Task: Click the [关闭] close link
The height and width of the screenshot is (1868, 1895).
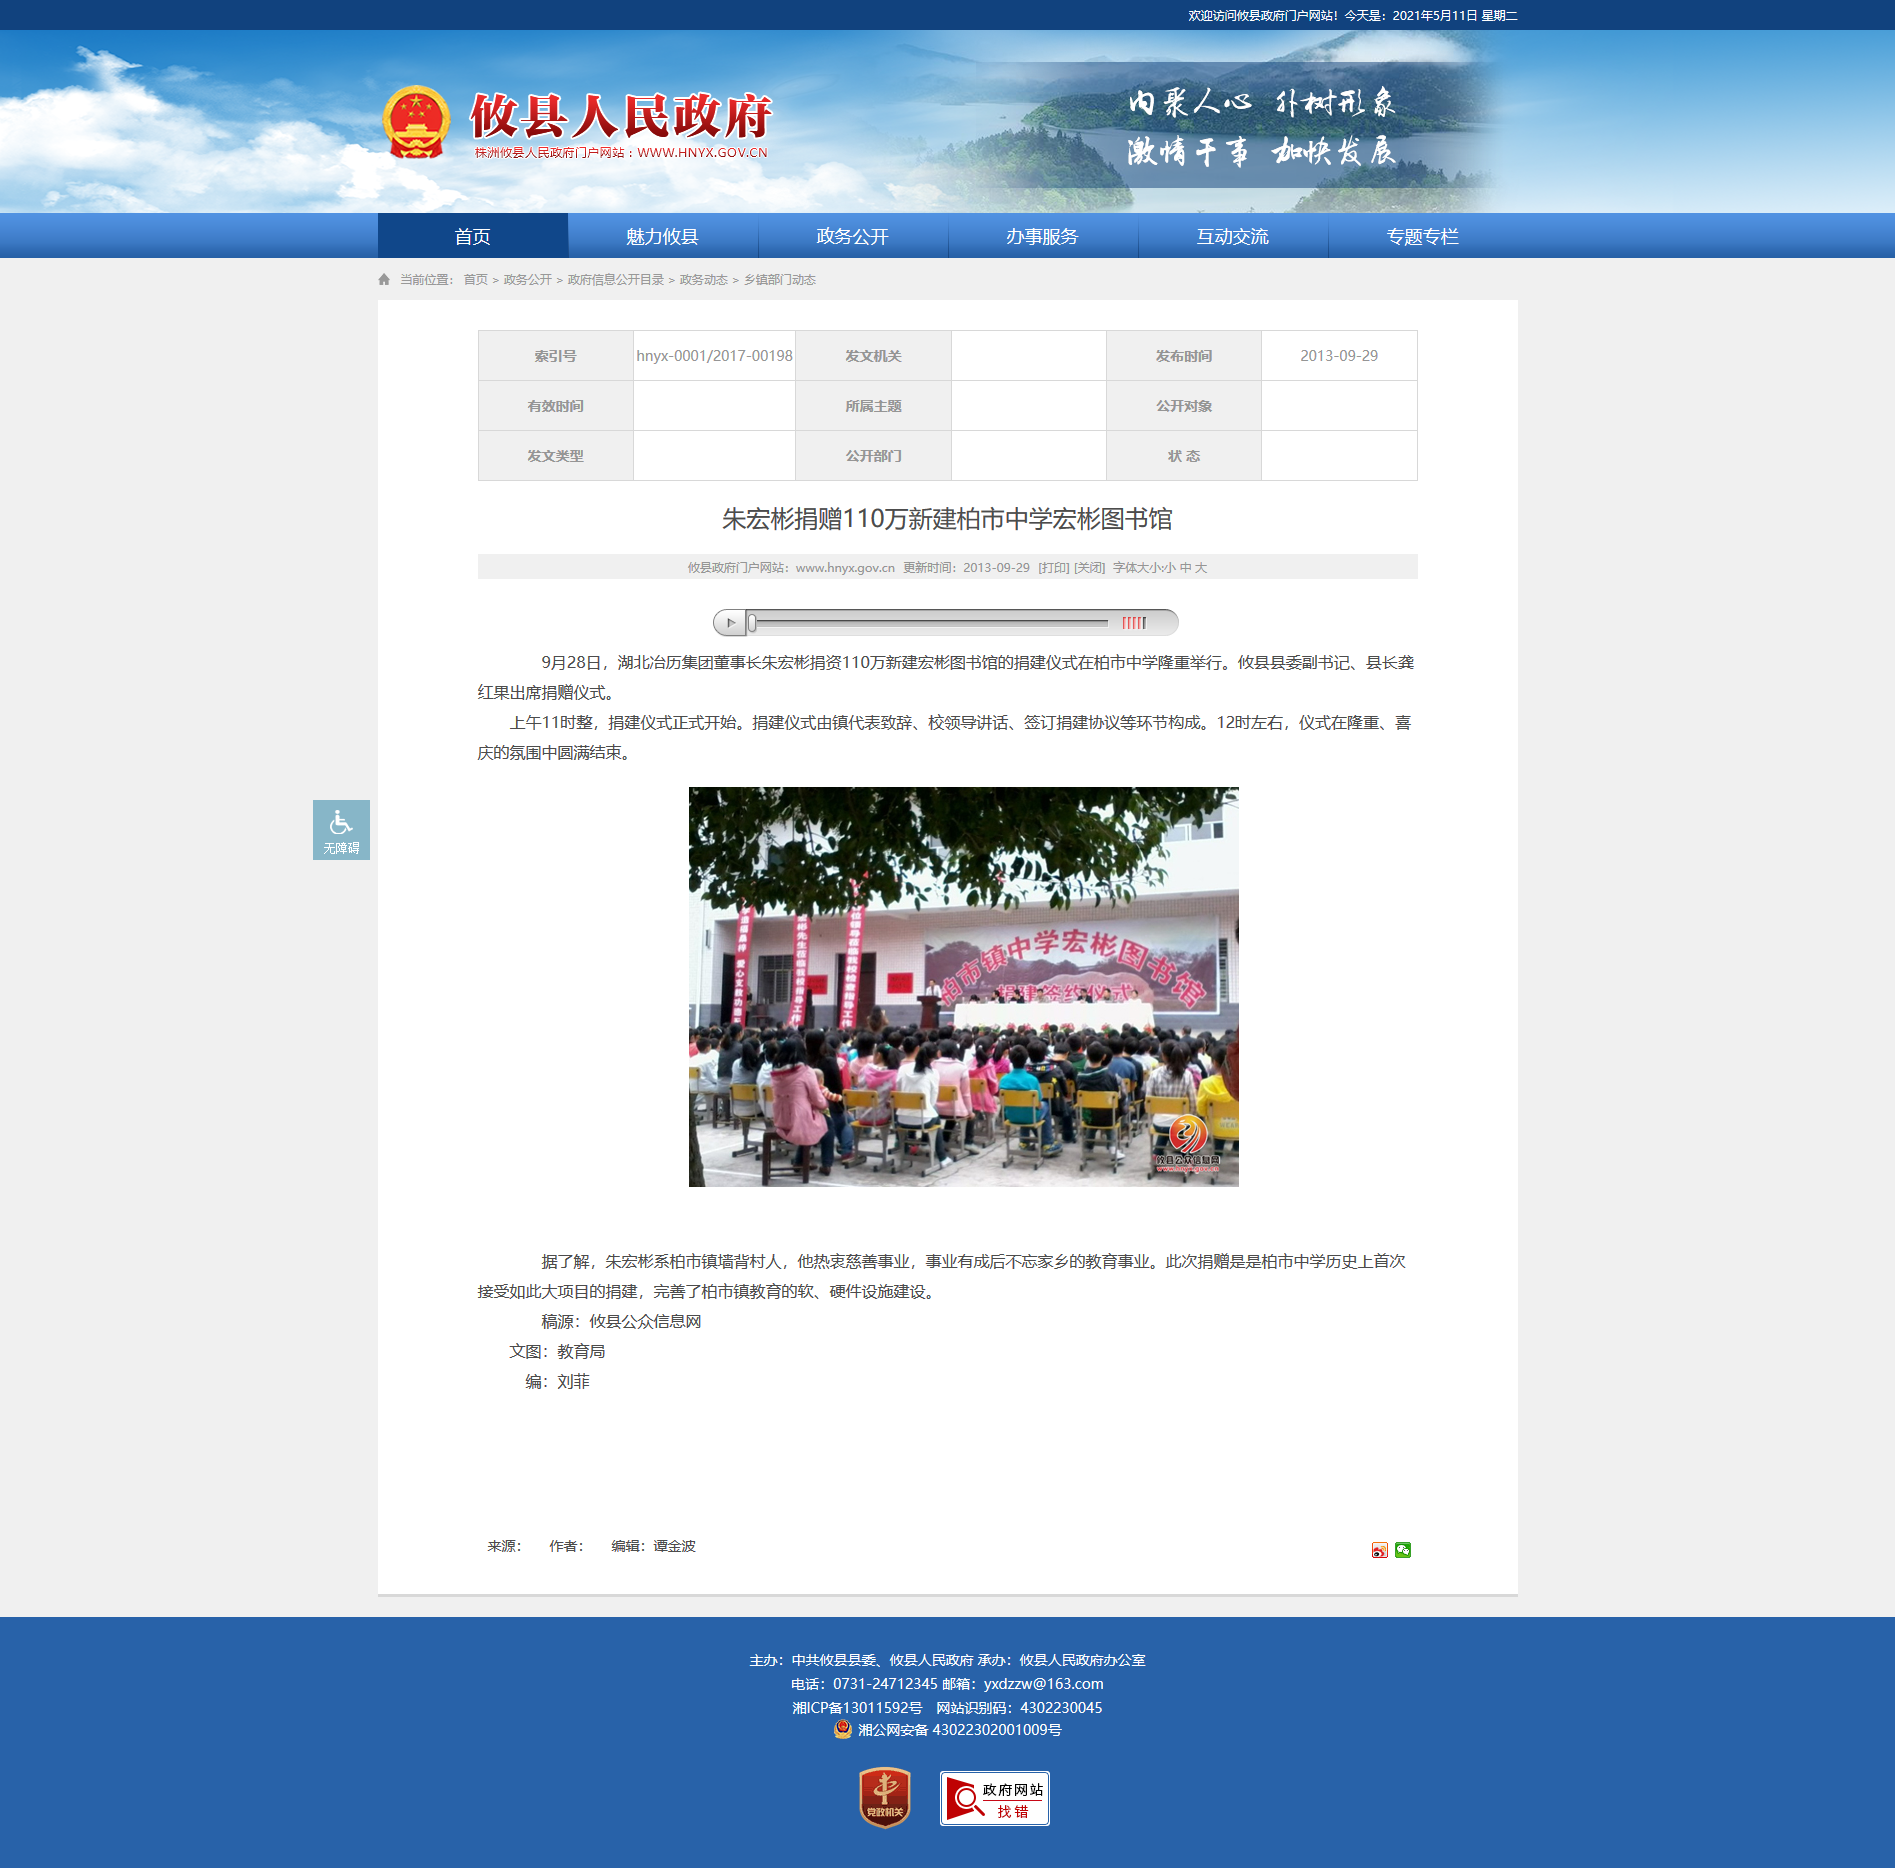Action: tap(1089, 568)
